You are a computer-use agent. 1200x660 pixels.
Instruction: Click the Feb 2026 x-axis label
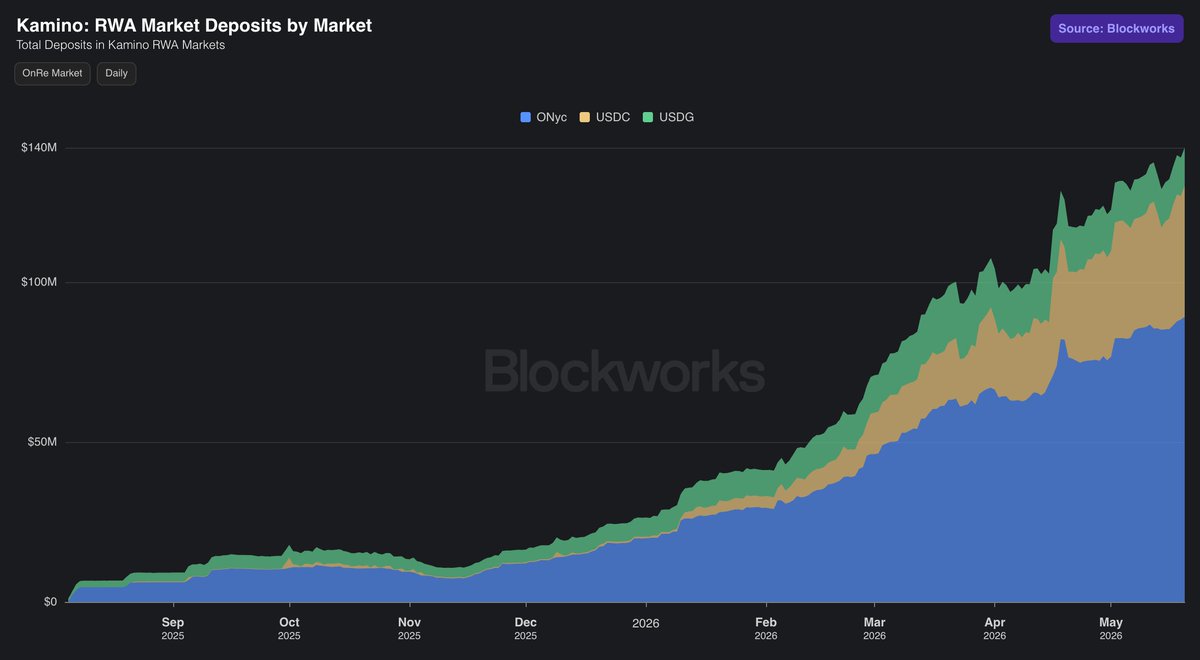(766, 628)
